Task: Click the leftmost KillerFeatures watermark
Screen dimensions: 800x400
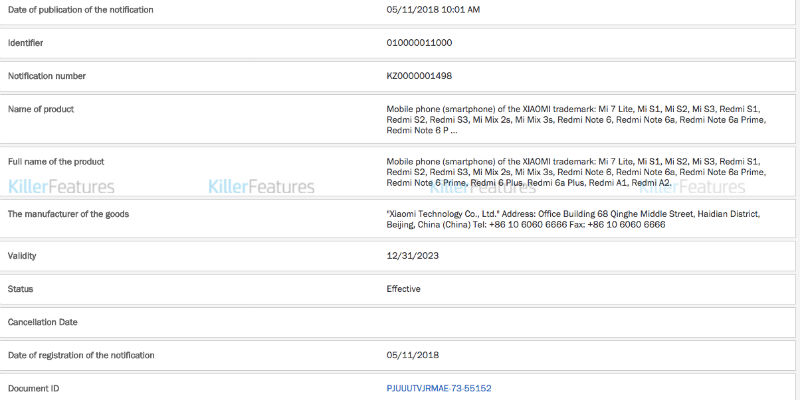Action: point(61,187)
